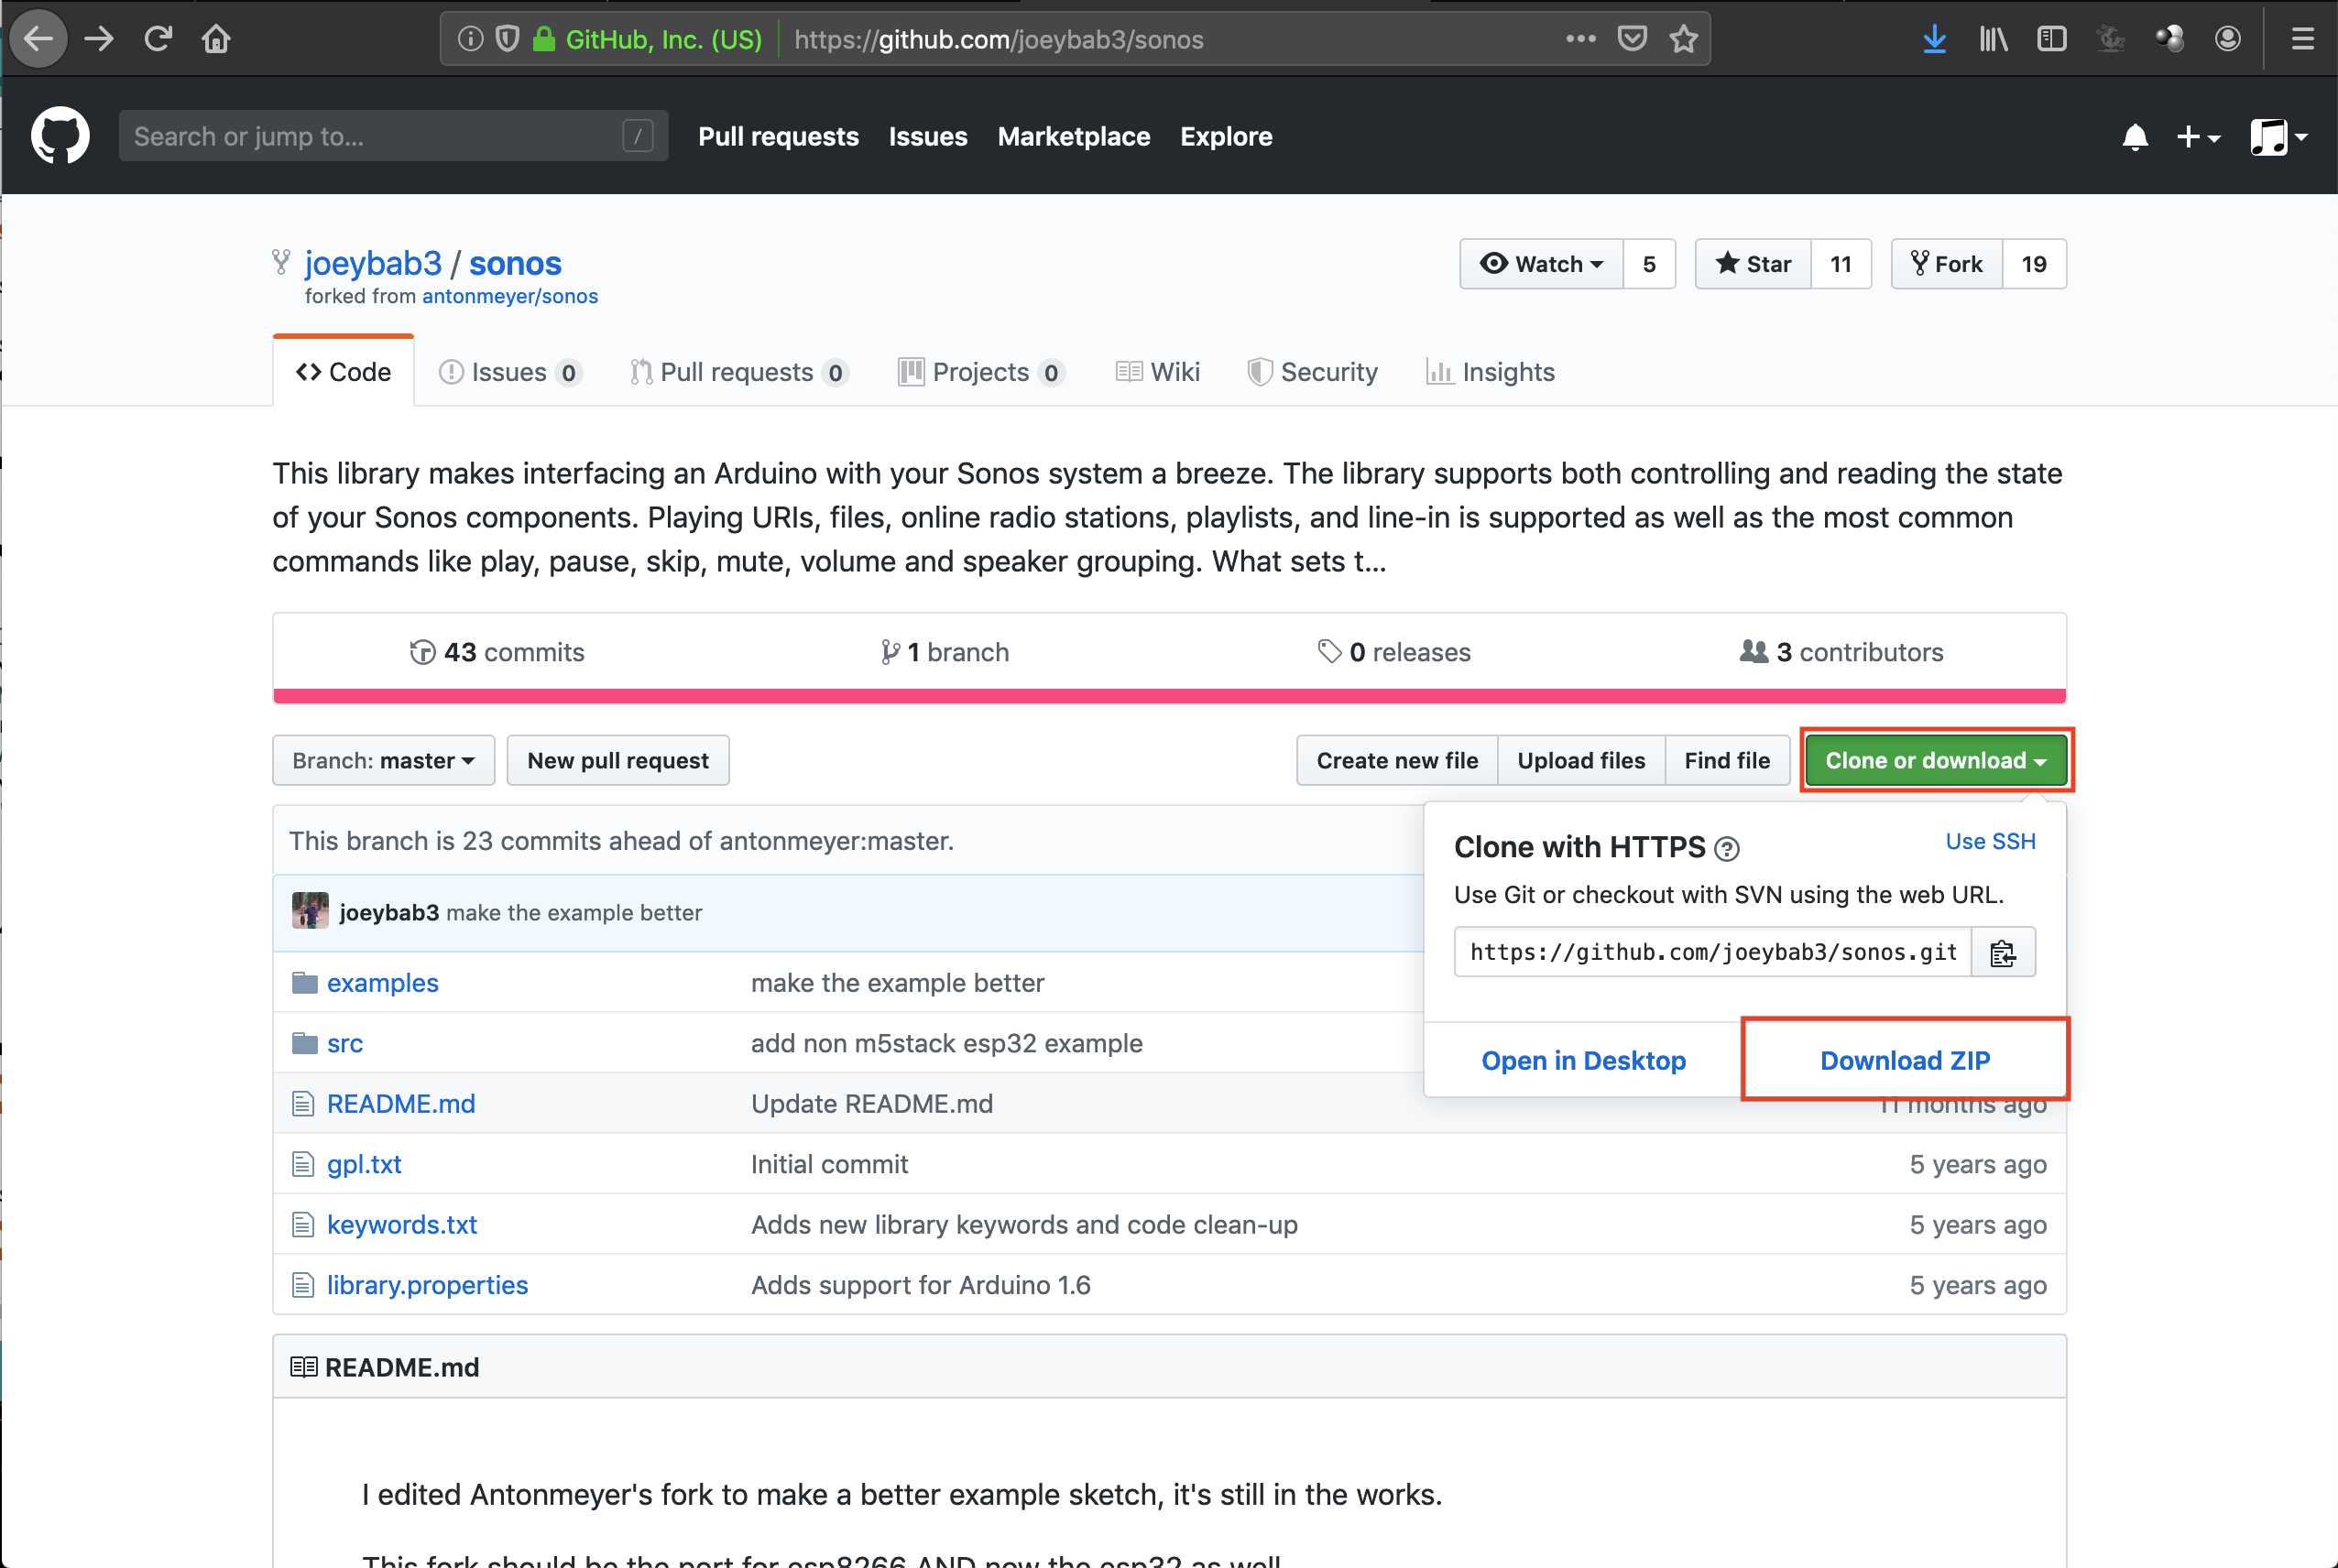This screenshot has height=1568, width=2338.
Task: Open the antonmeyer/sonos parent repo link
Action: point(510,296)
